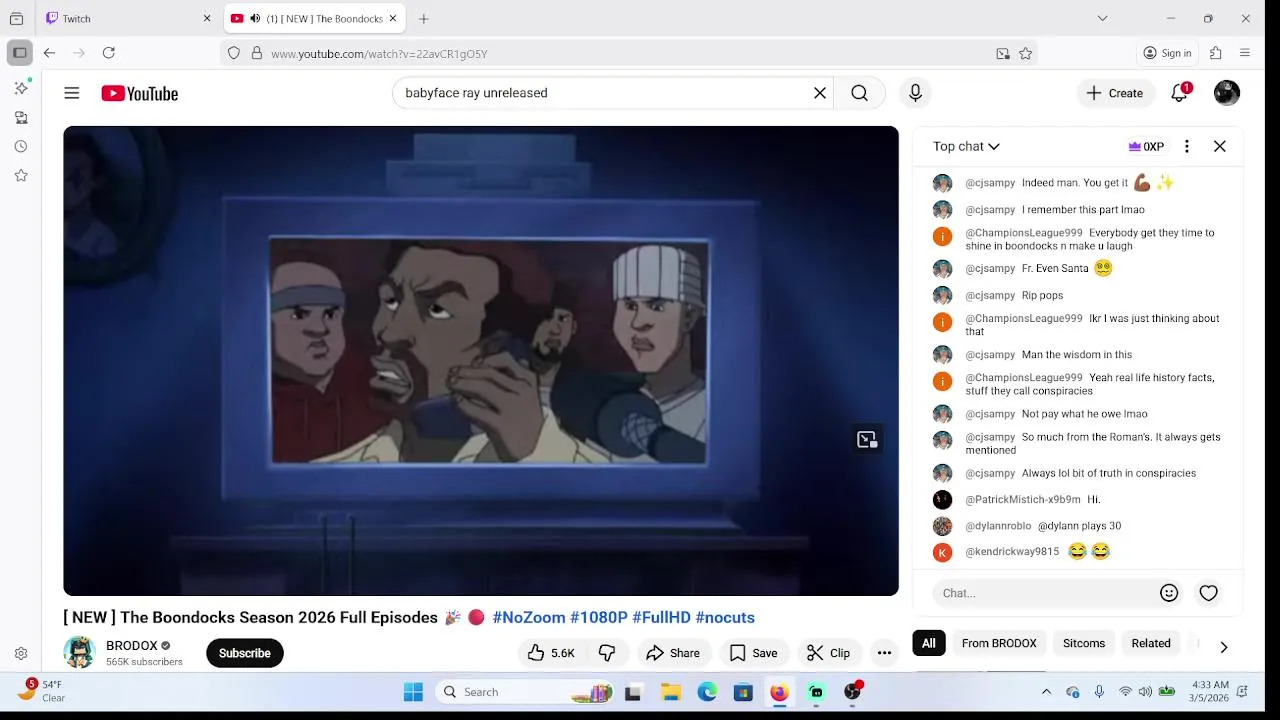
Task: Close the Boondocks YouTube tab
Action: click(393, 18)
